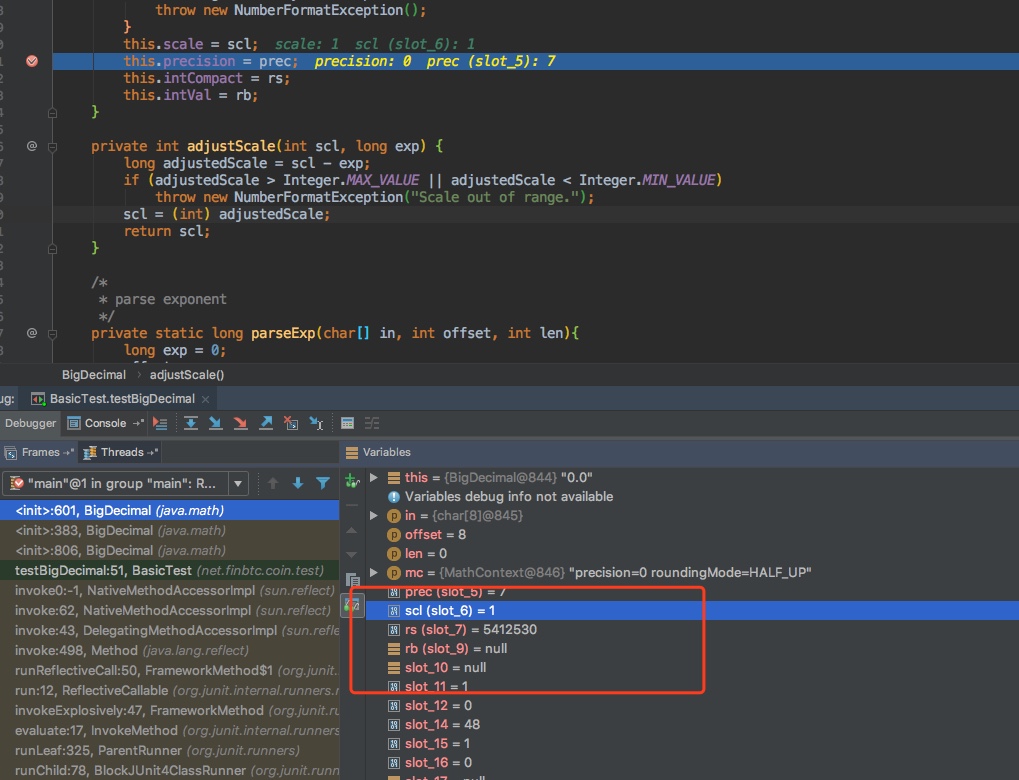Close BasicTest.testBigDecimal session tab
Screen dimensions: 1019x780
click(205, 399)
